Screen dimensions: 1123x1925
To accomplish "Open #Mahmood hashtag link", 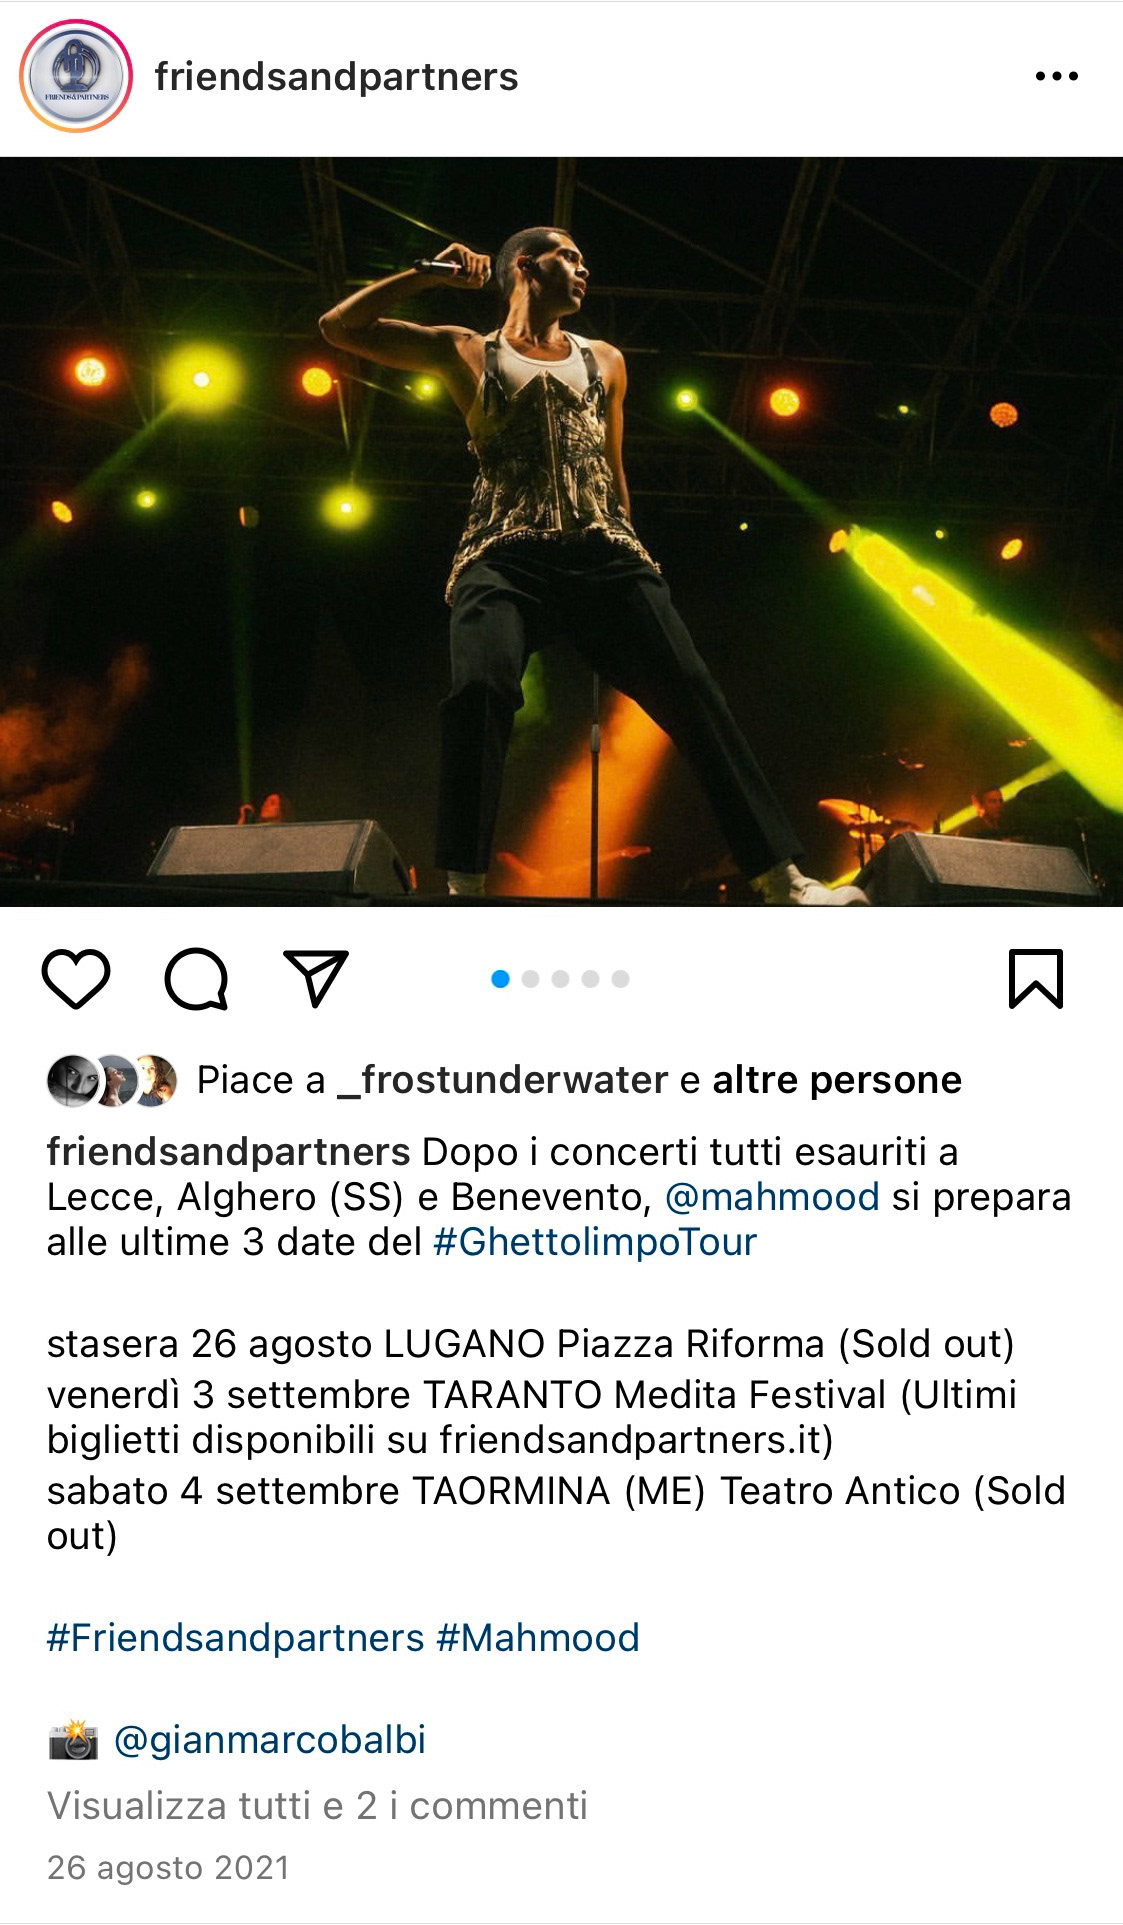I will (538, 1638).
